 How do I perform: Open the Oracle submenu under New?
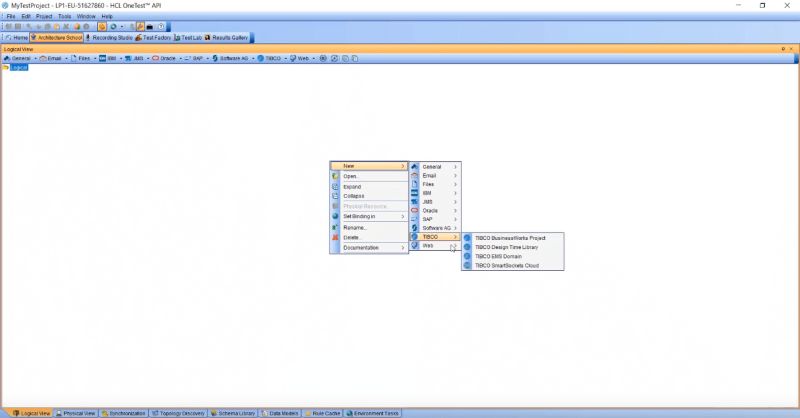pos(435,210)
